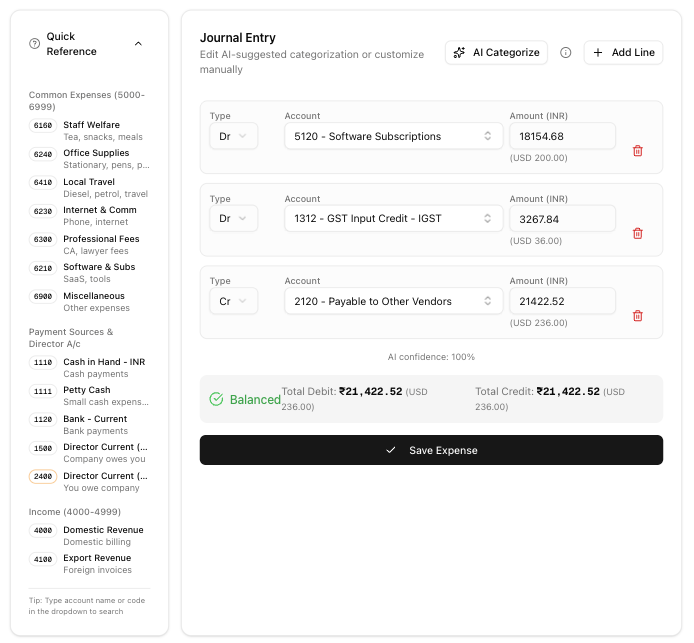
Task: Delete the GST Input Credit line
Action: (637, 233)
